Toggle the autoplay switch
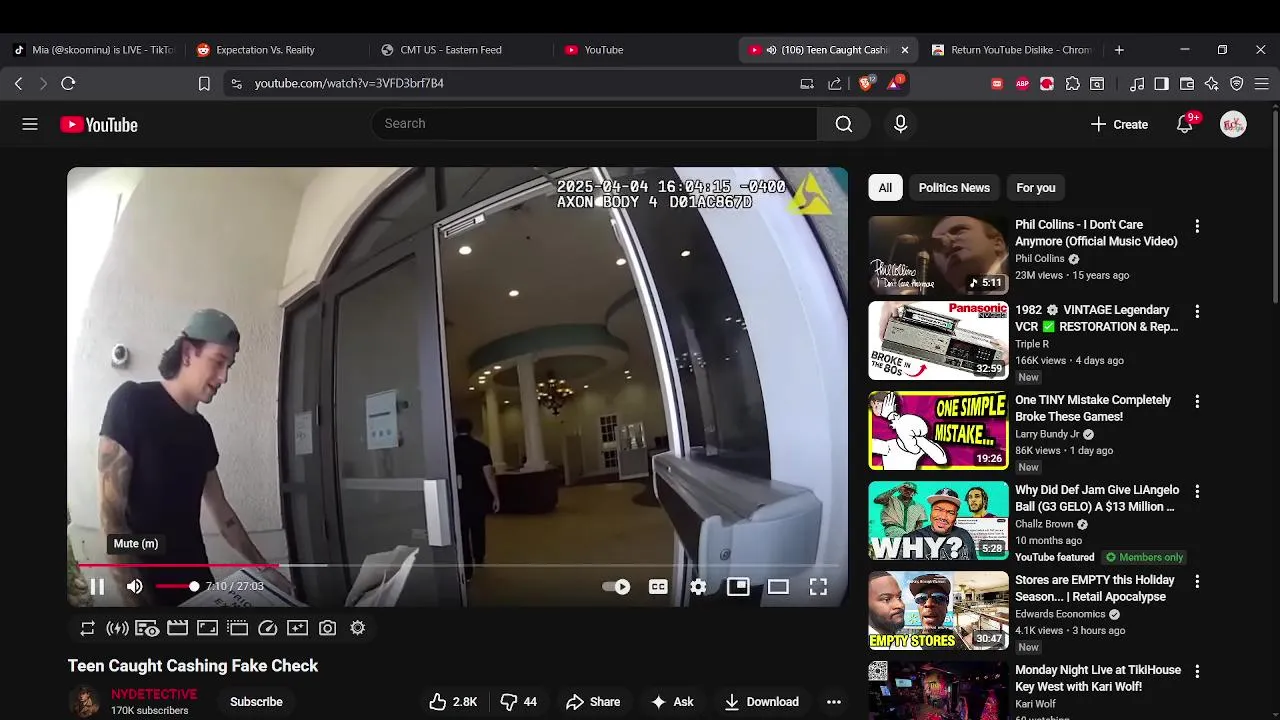This screenshot has height=720, width=1280. (x=616, y=587)
